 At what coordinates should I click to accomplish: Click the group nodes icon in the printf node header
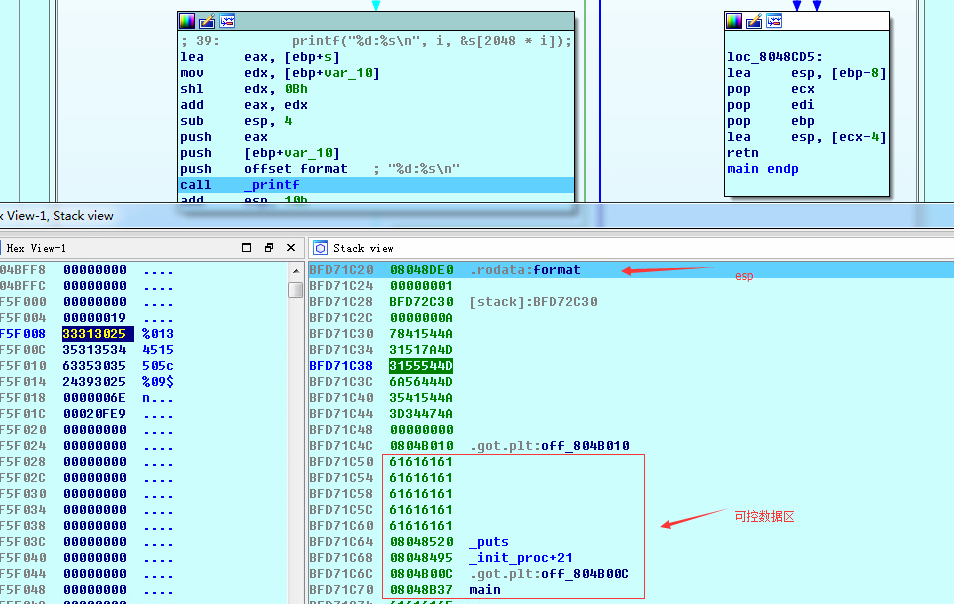pyautogui.click(x=227, y=21)
